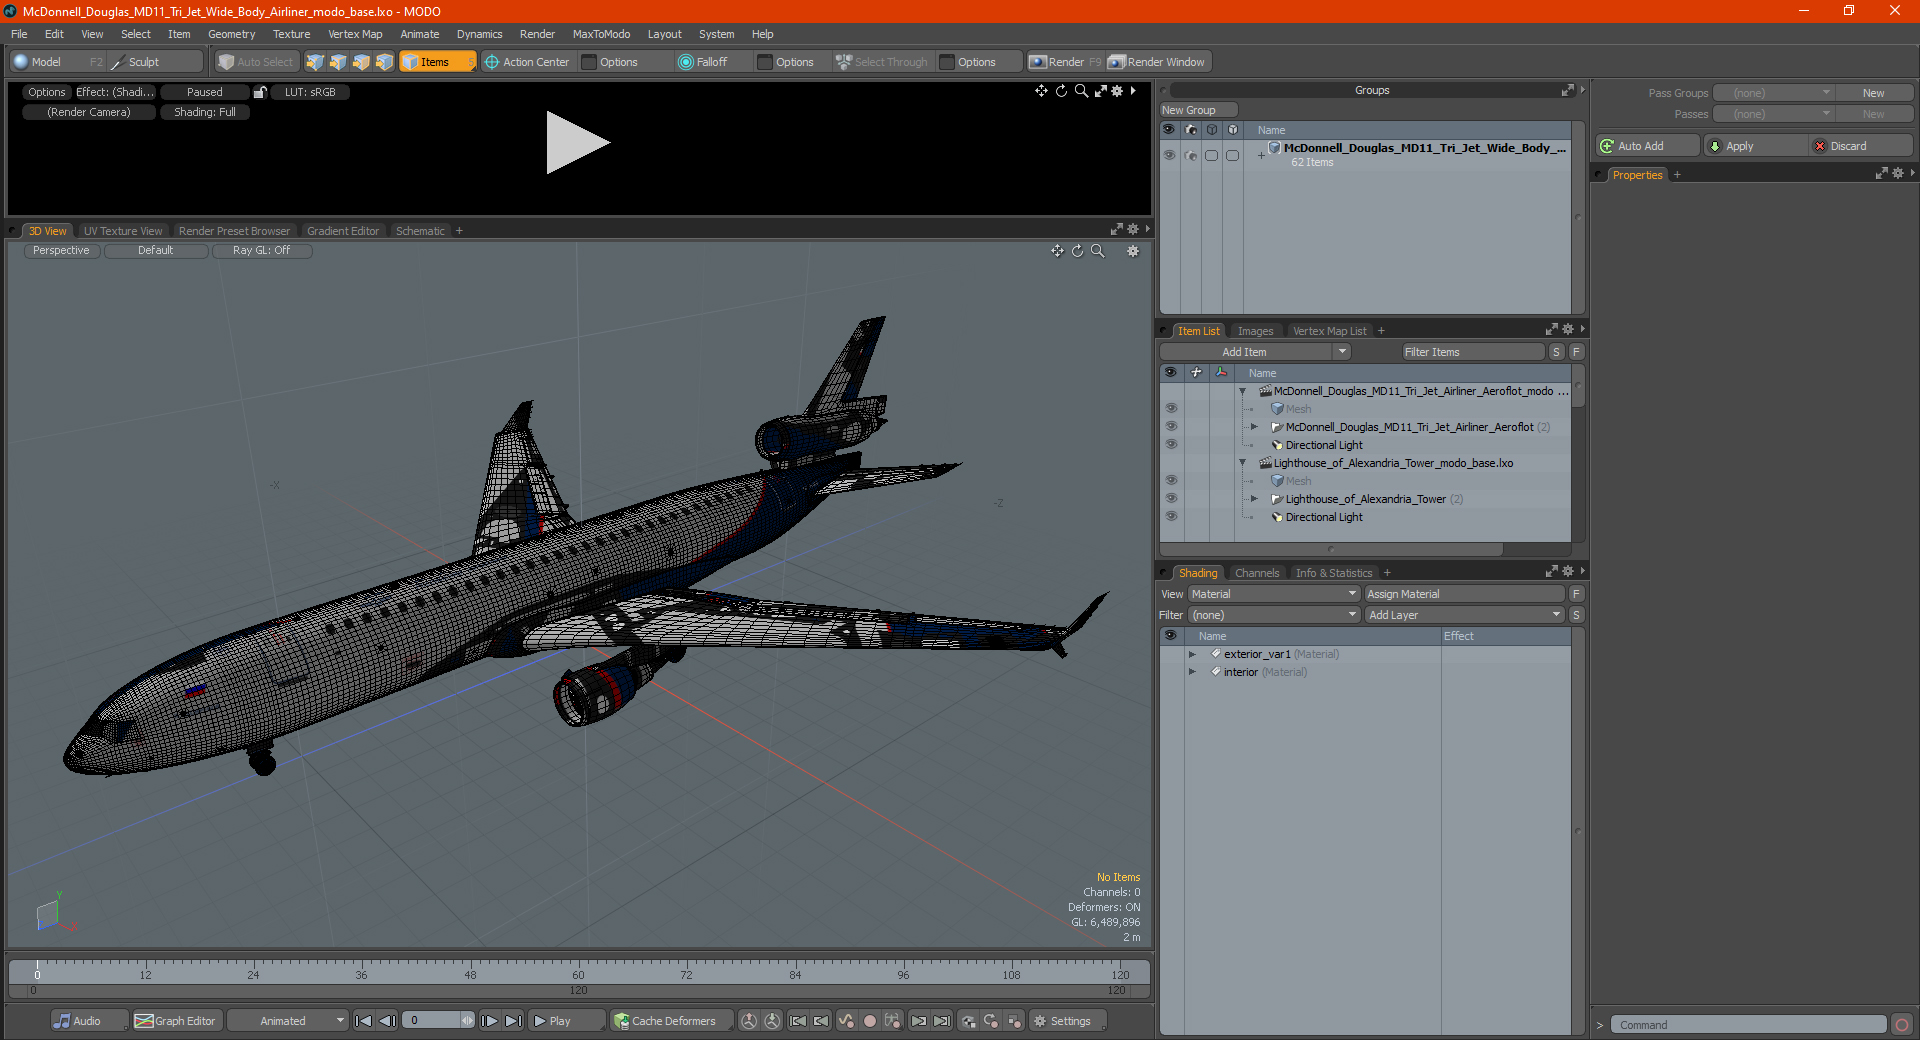Screen dimensions: 1920x1040
Task: Hide the first Directional Light
Action: pos(1171,445)
